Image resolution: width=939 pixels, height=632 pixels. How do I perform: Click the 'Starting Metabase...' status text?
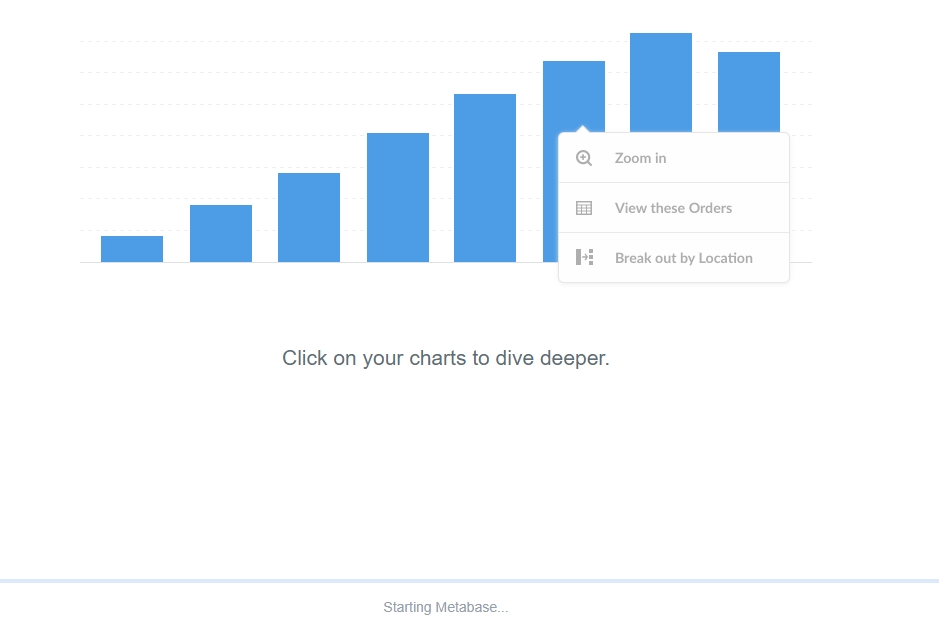click(446, 607)
